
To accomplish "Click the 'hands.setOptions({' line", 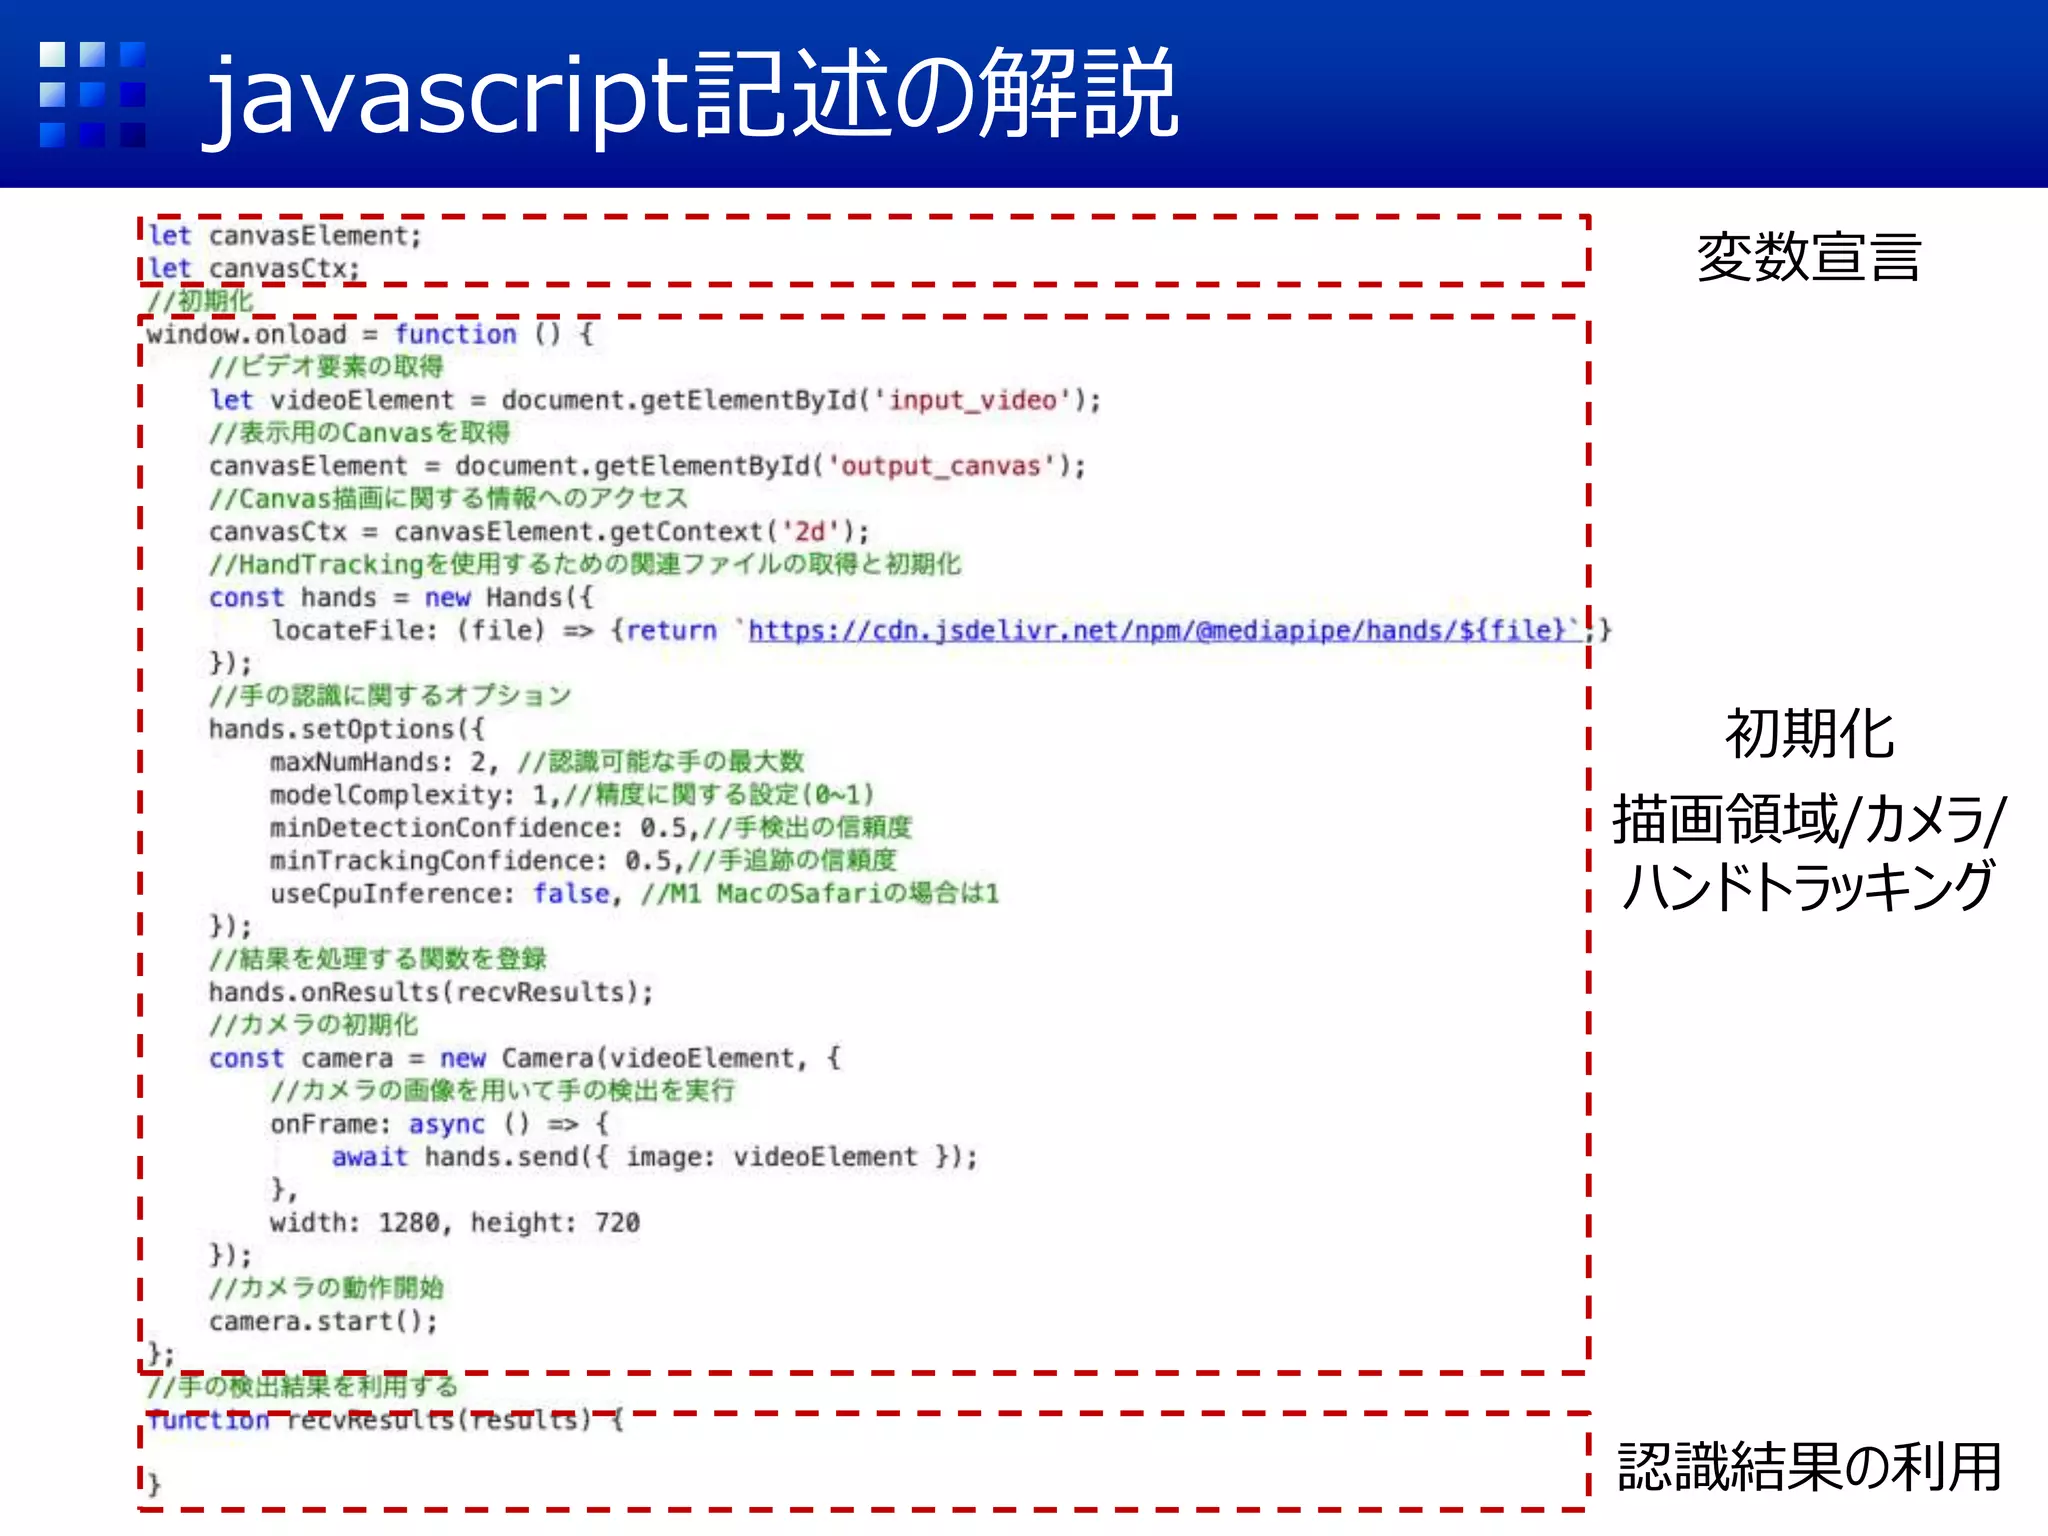I will [x=347, y=729].
